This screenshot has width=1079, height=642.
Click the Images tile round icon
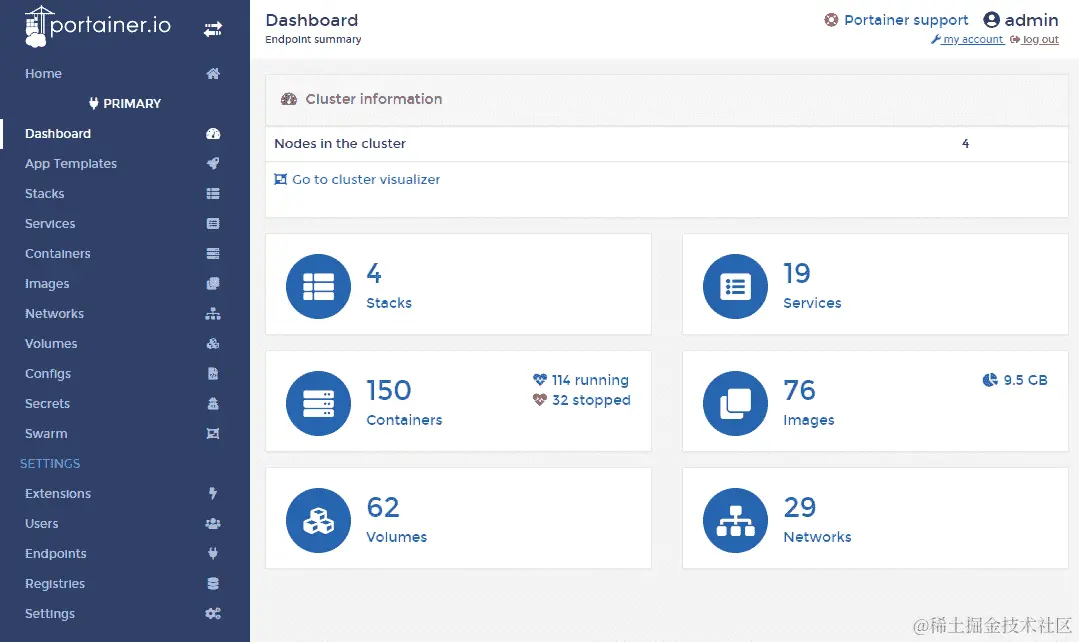pyautogui.click(x=735, y=403)
